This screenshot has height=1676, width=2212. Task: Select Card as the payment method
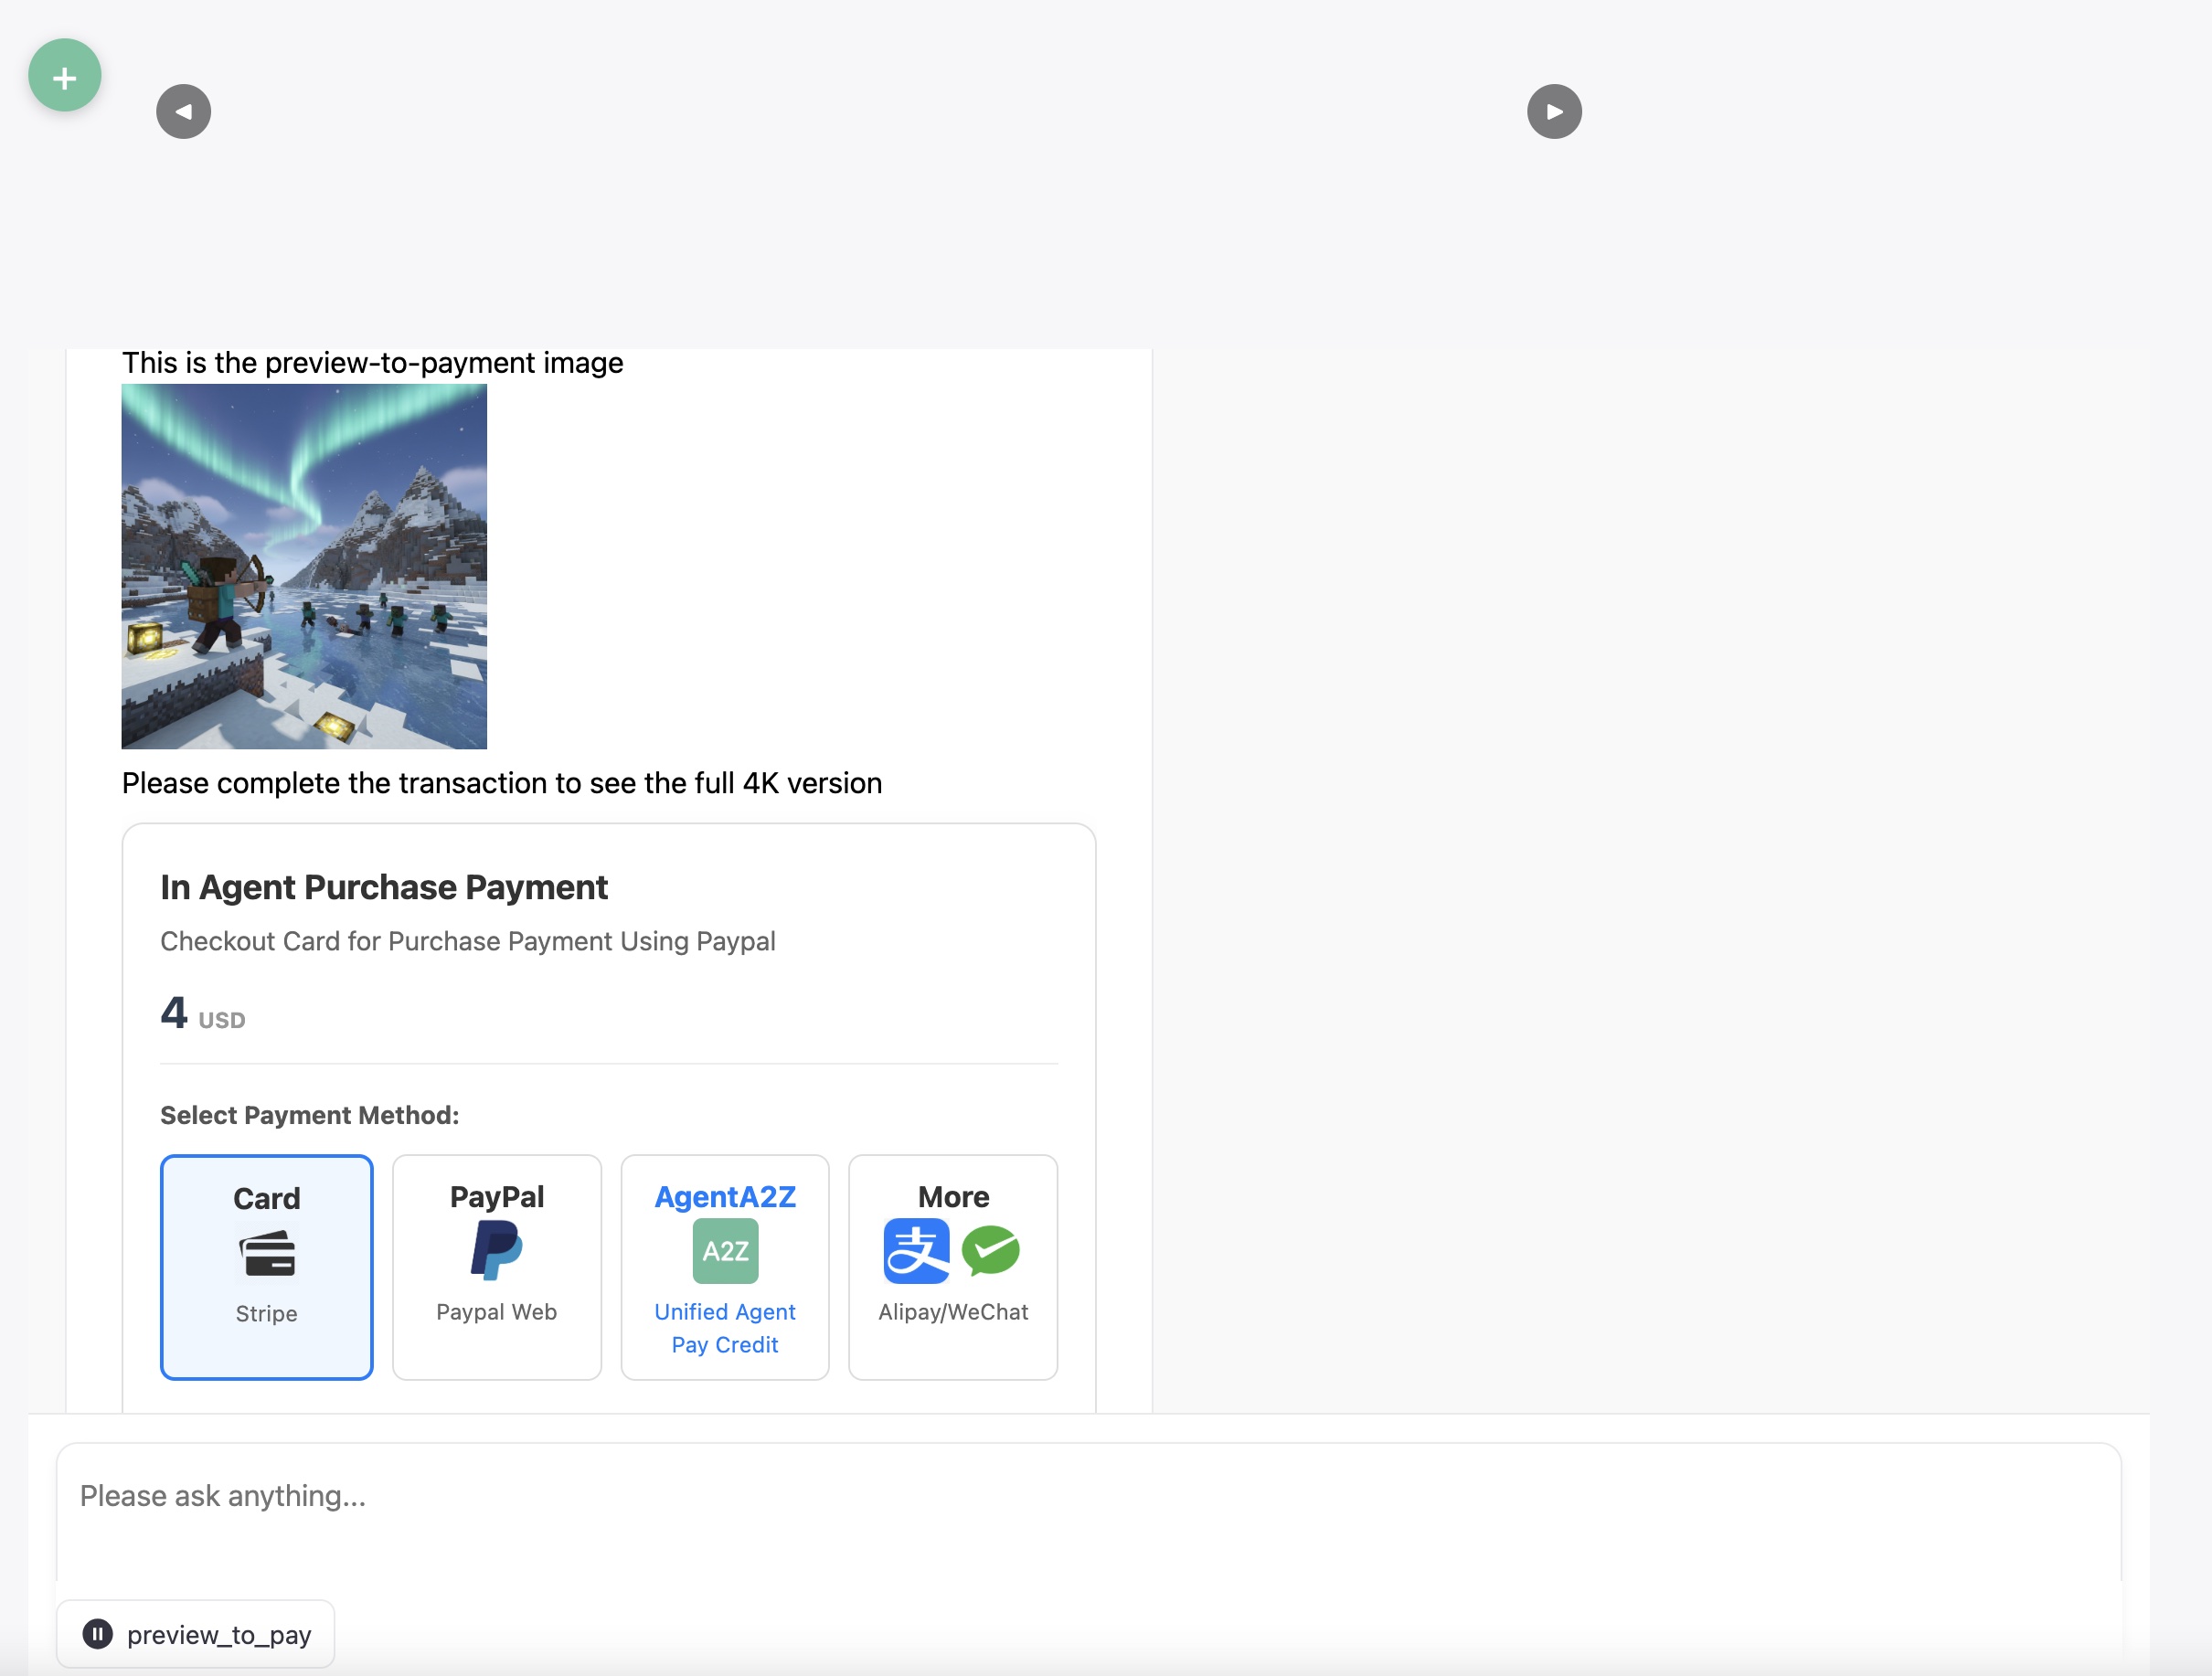click(266, 1267)
